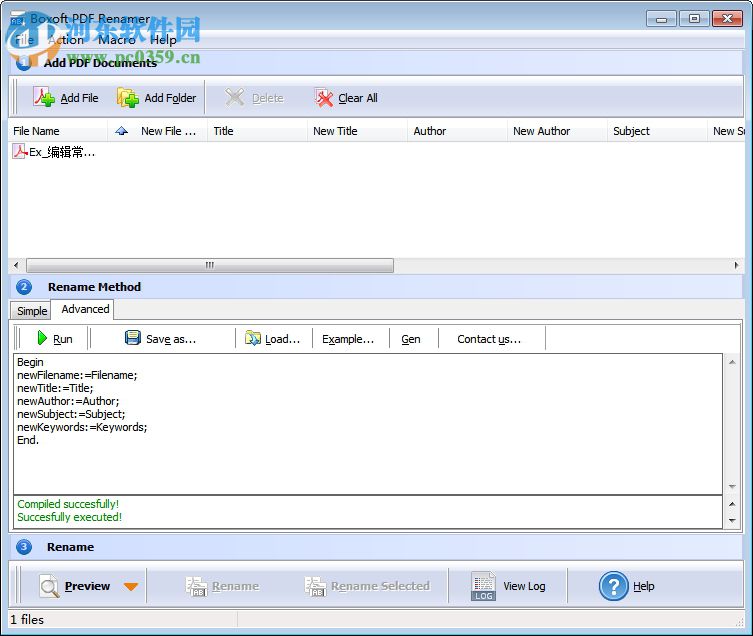This screenshot has width=753, height=636.
Task: Click the script editor scroll up arrow
Action: [732, 362]
